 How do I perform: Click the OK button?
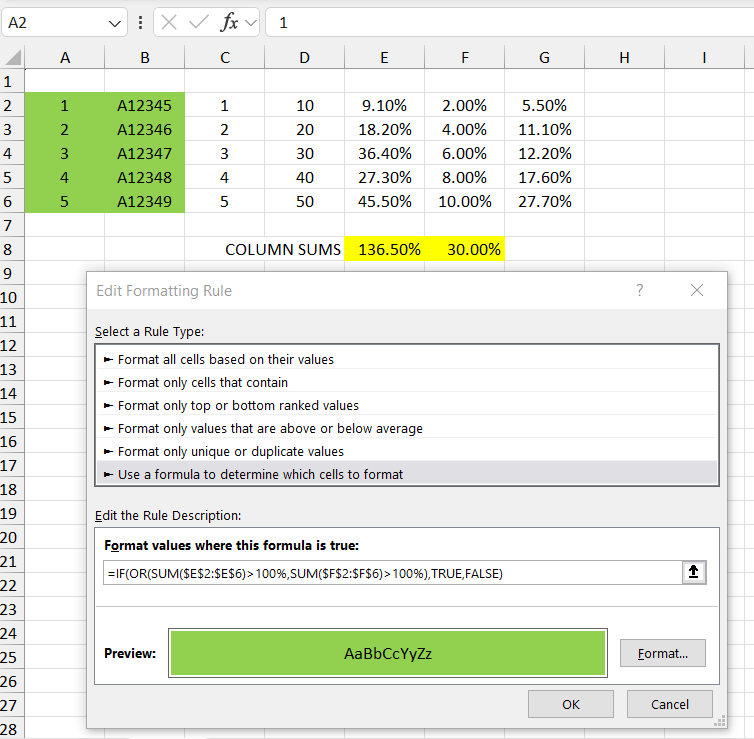pos(571,704)
